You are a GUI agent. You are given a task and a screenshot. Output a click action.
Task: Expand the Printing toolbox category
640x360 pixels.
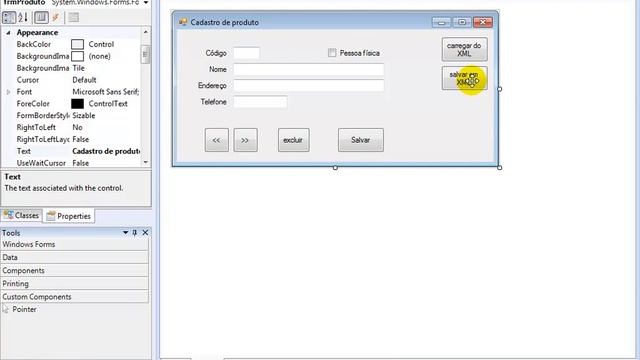point(75,284)
